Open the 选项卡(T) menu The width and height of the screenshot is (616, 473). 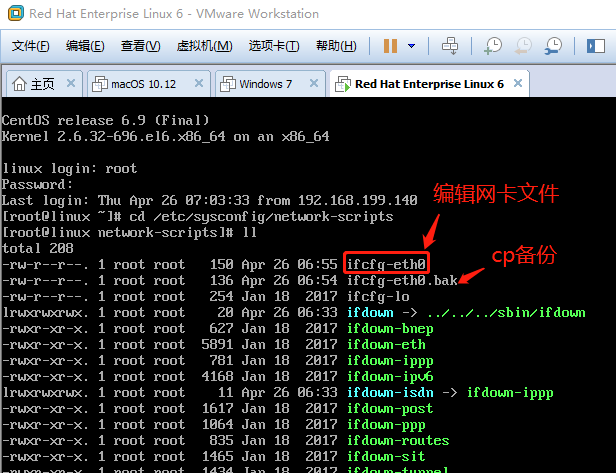(x=274, y=46)
